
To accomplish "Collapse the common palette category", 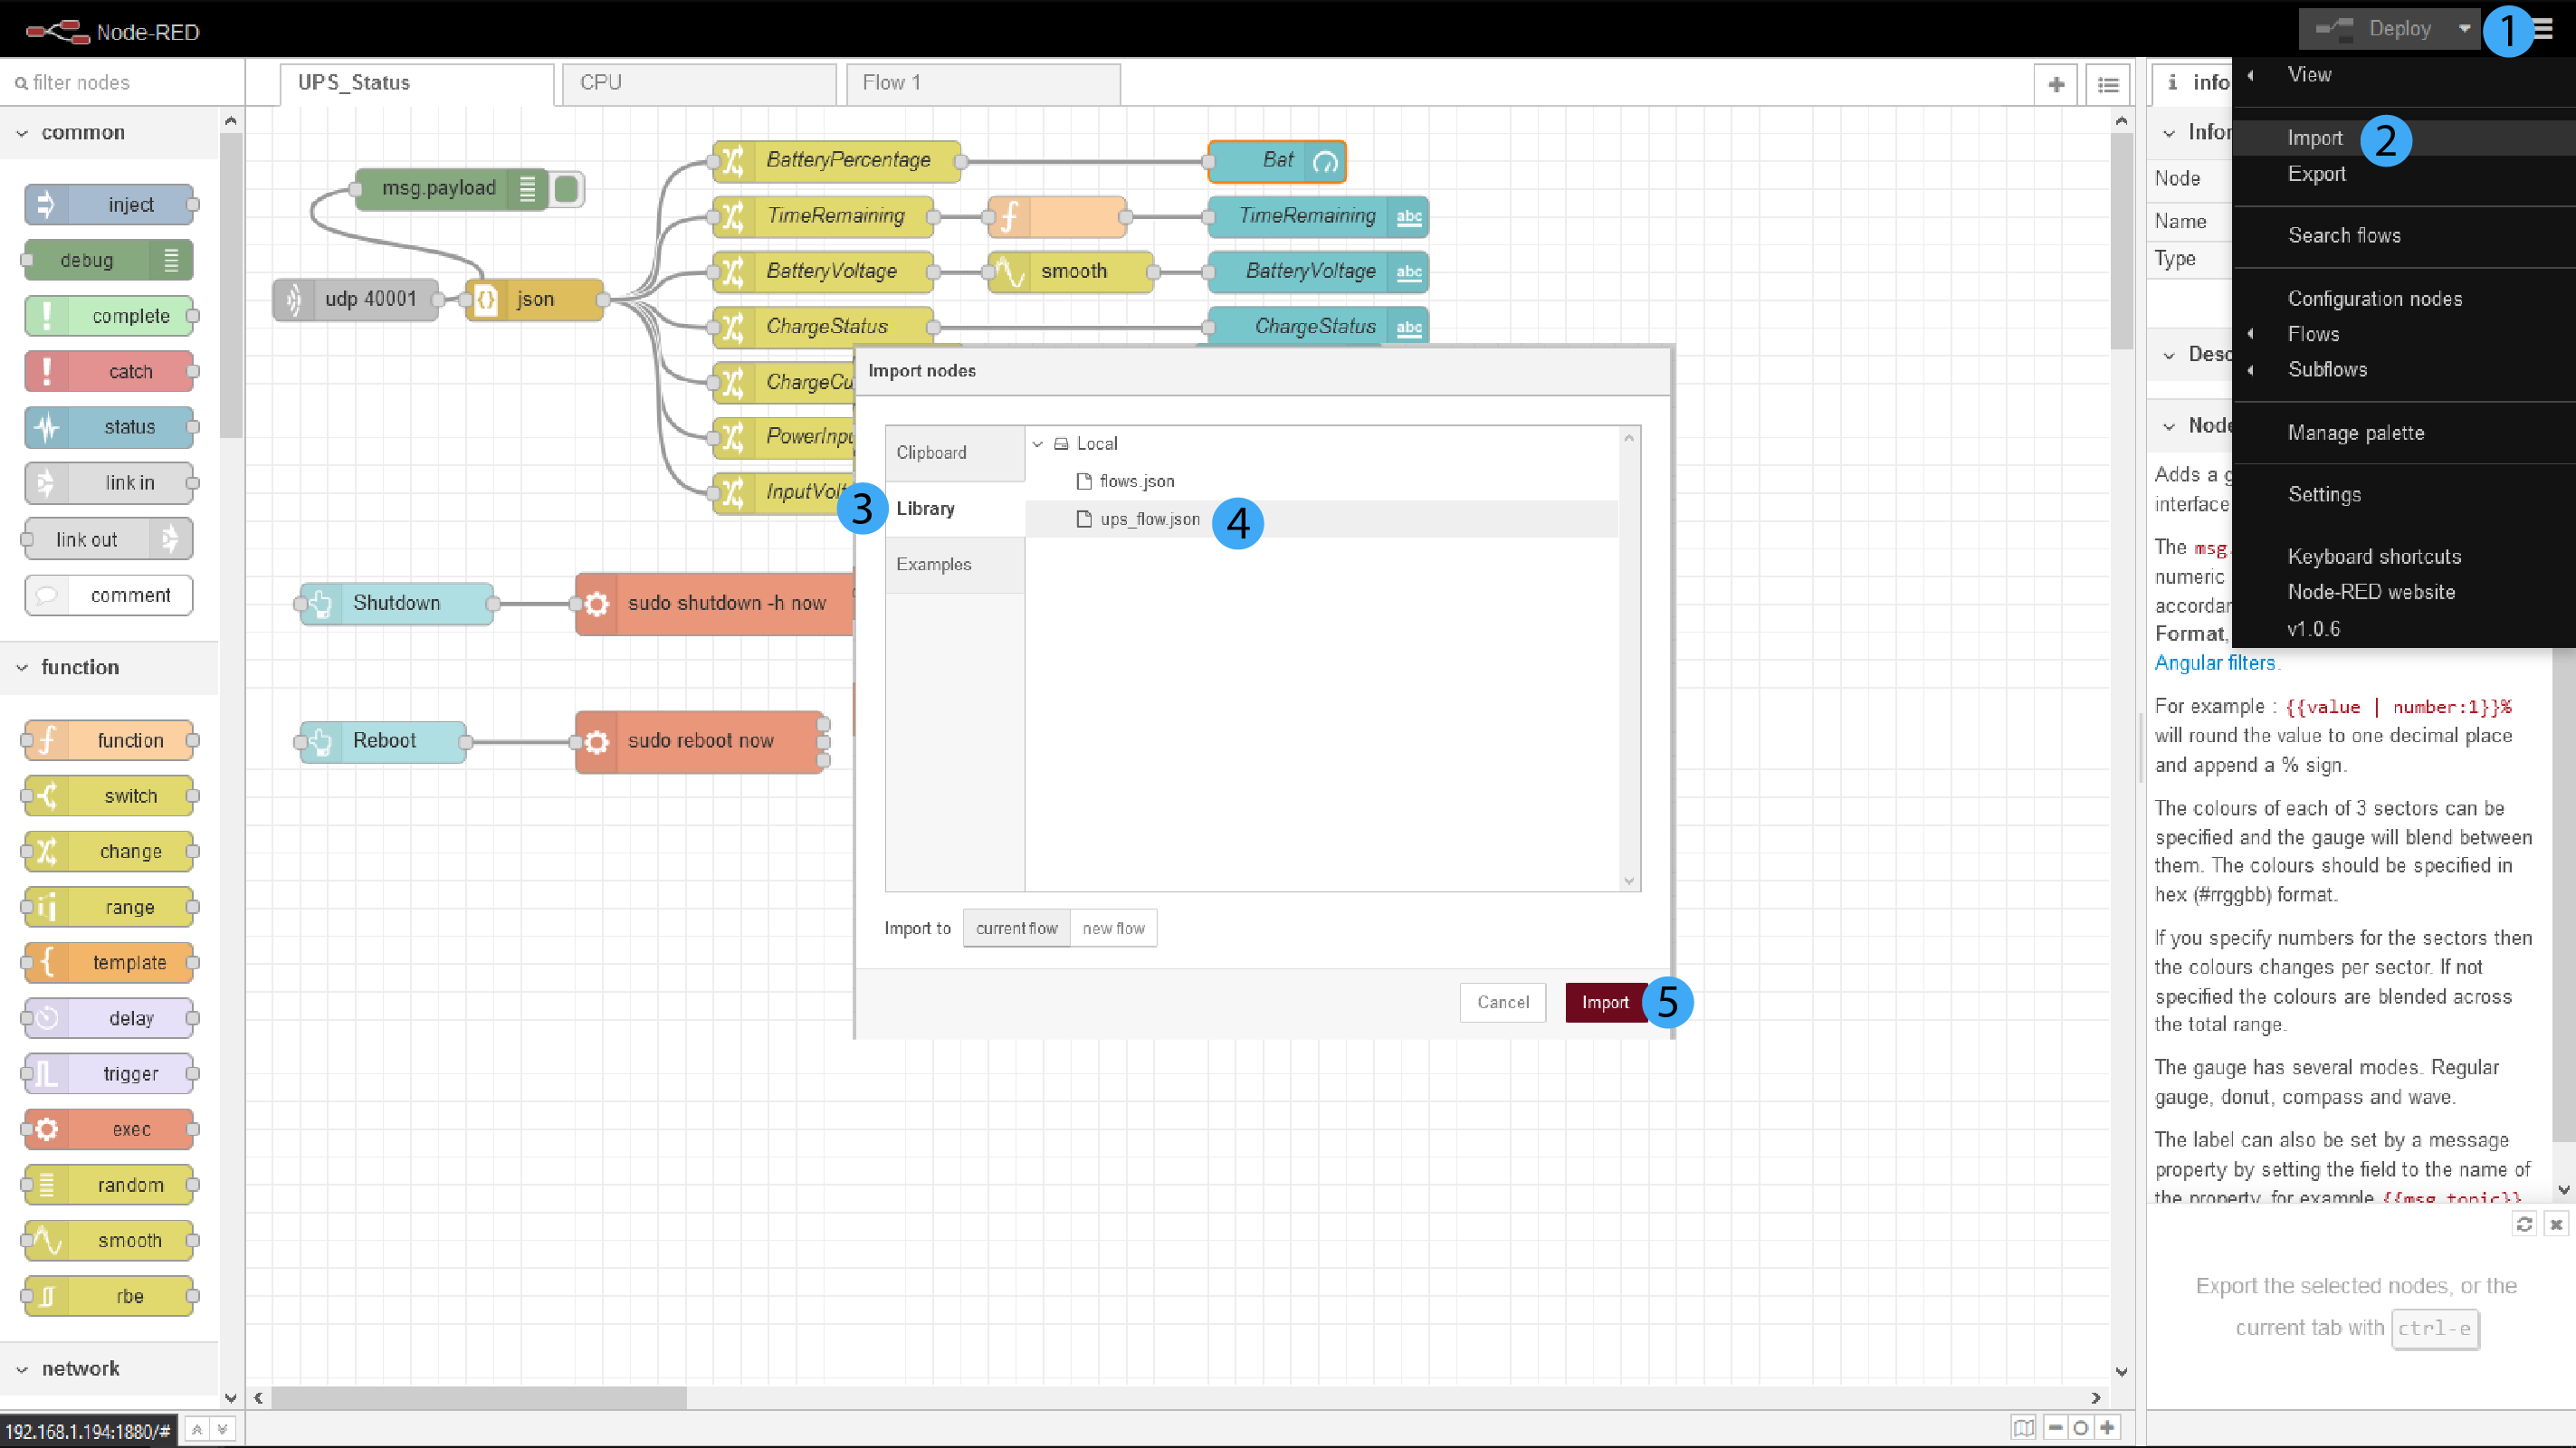I will pyautogui.click(x=22, y=133).
